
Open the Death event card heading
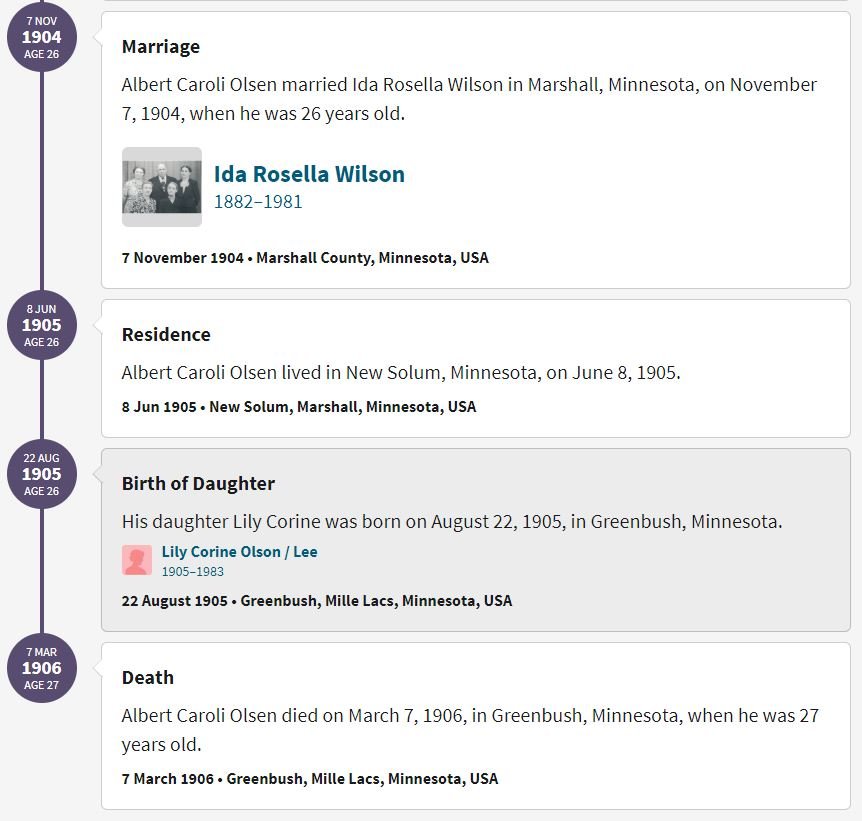pos(147,677)
